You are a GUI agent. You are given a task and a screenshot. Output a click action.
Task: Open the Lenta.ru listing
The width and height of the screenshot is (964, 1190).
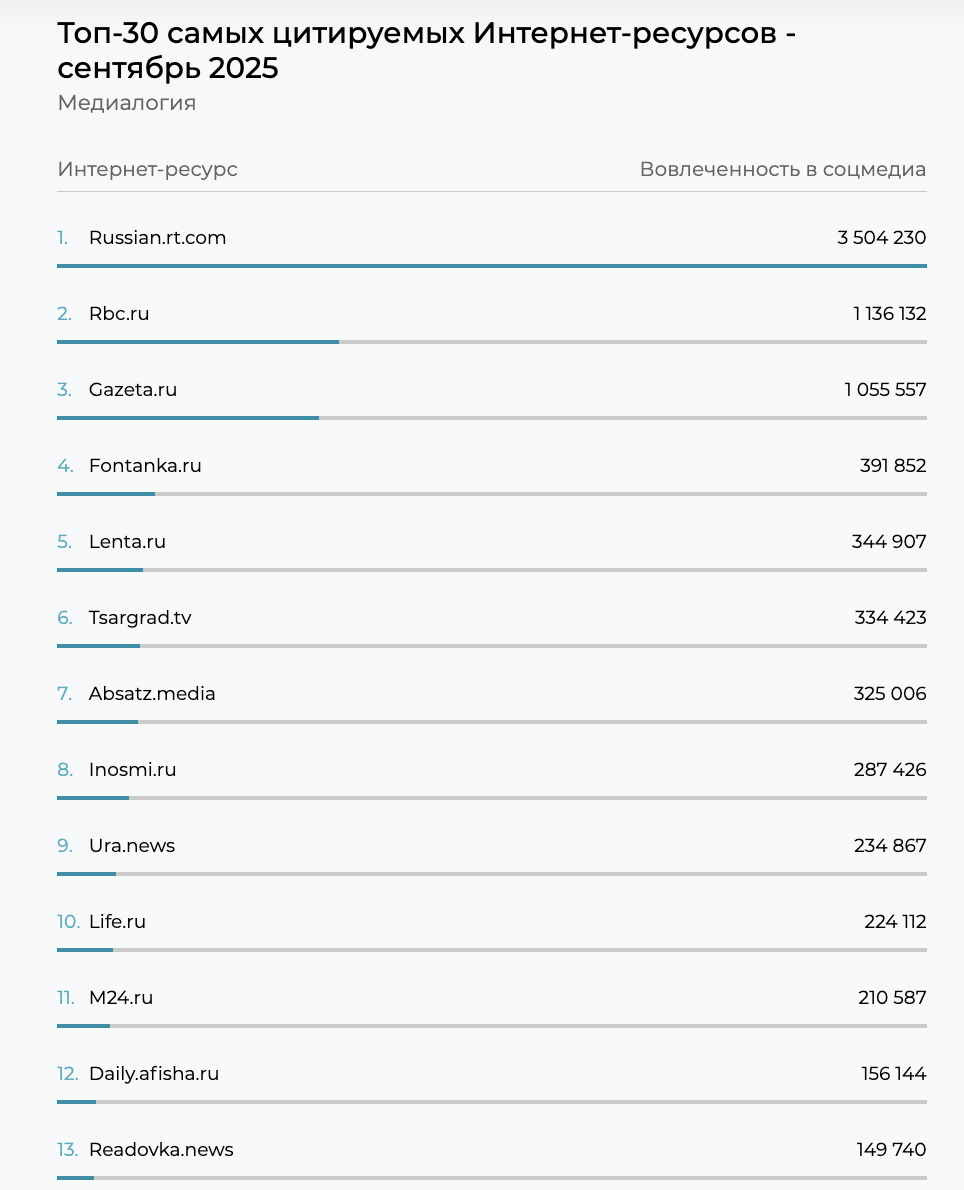click(127, 542)
